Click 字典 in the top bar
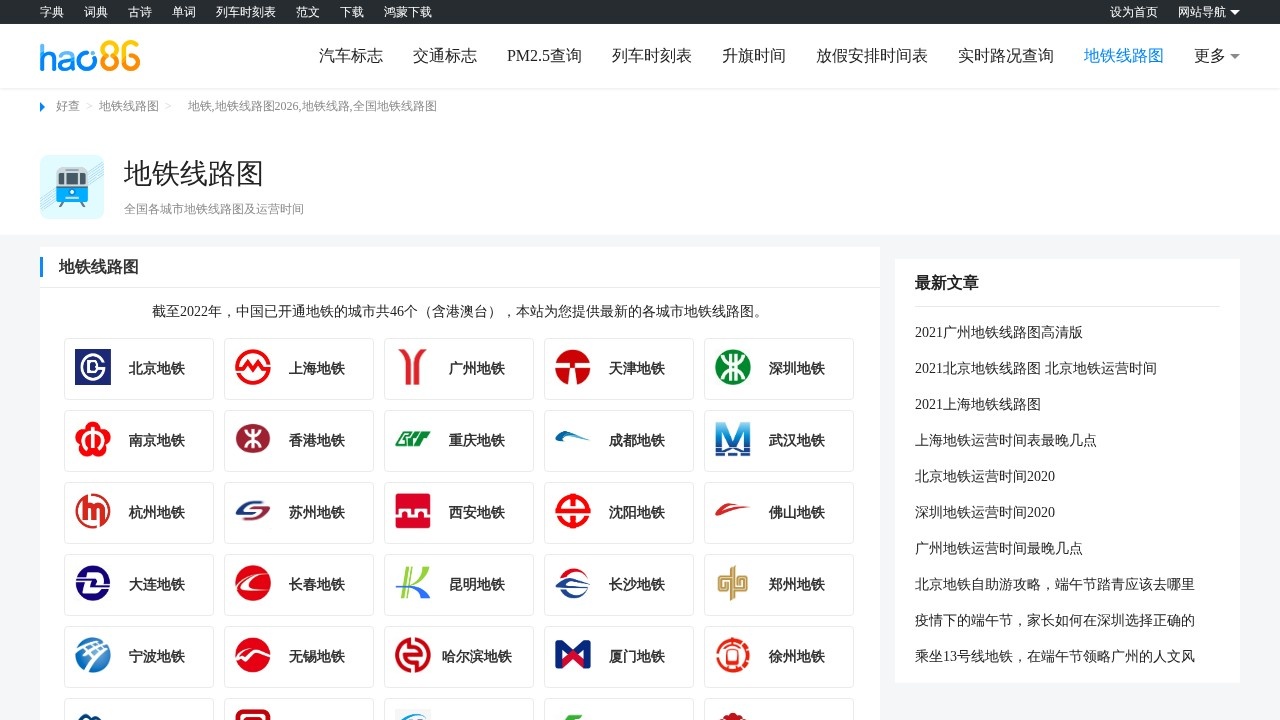The image size is (1280, 720). 52,12
